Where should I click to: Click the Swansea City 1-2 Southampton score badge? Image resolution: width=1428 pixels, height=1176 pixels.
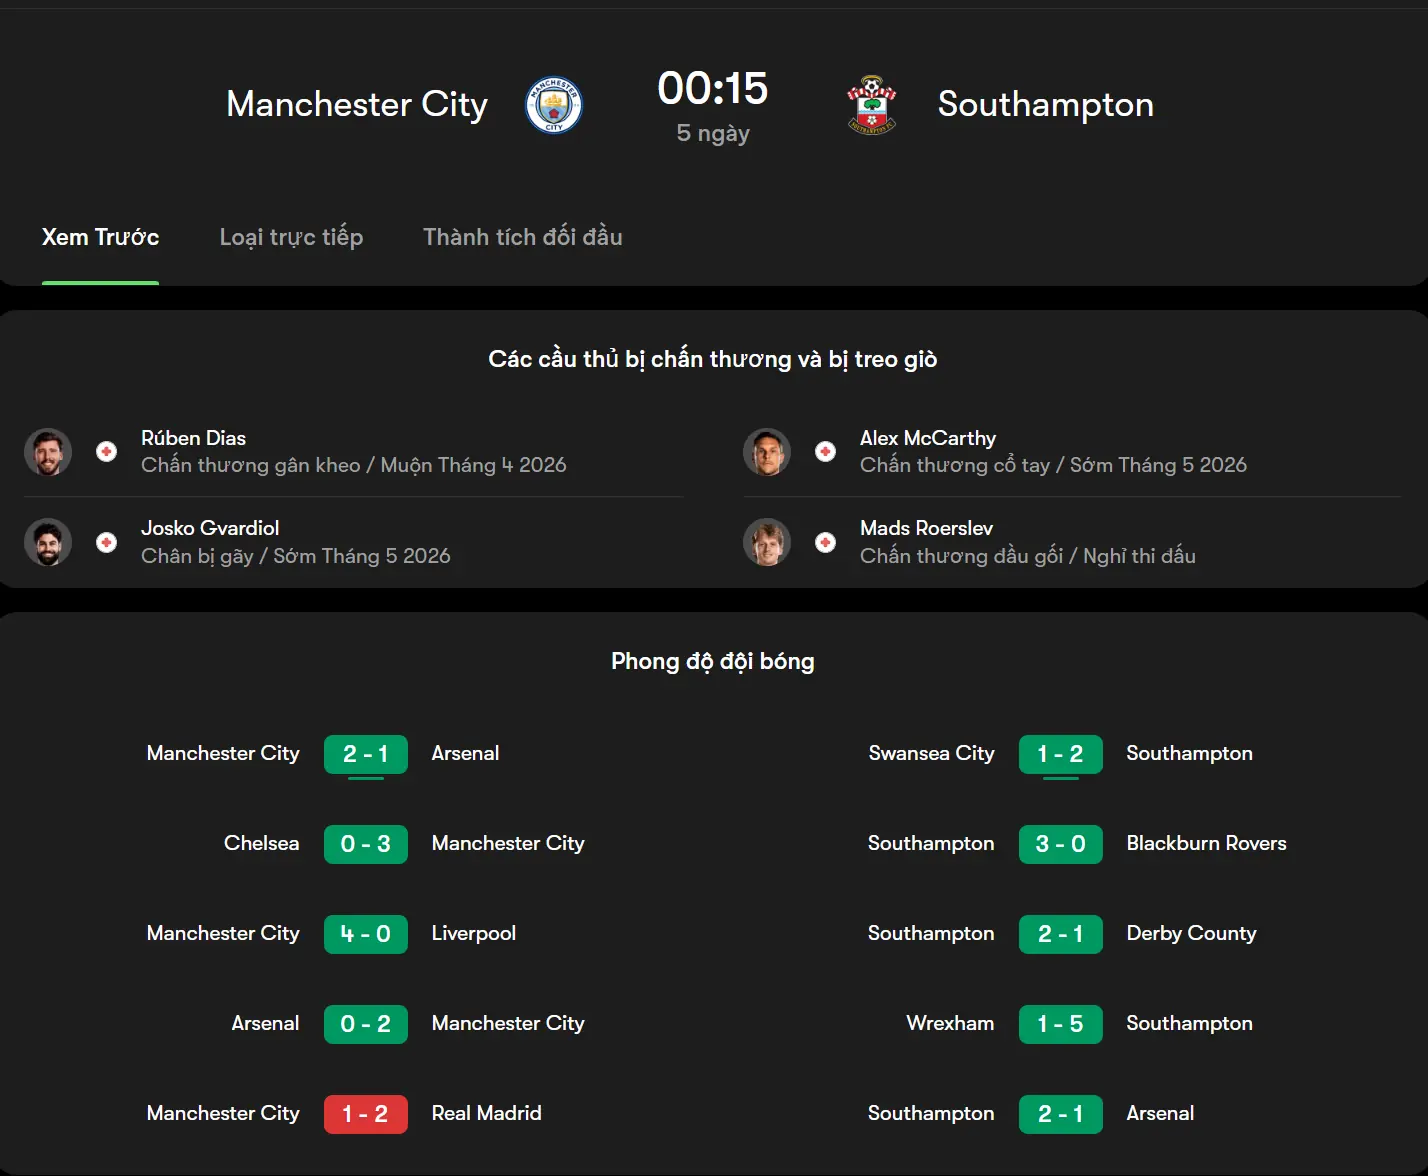[x=1060, y=754]
